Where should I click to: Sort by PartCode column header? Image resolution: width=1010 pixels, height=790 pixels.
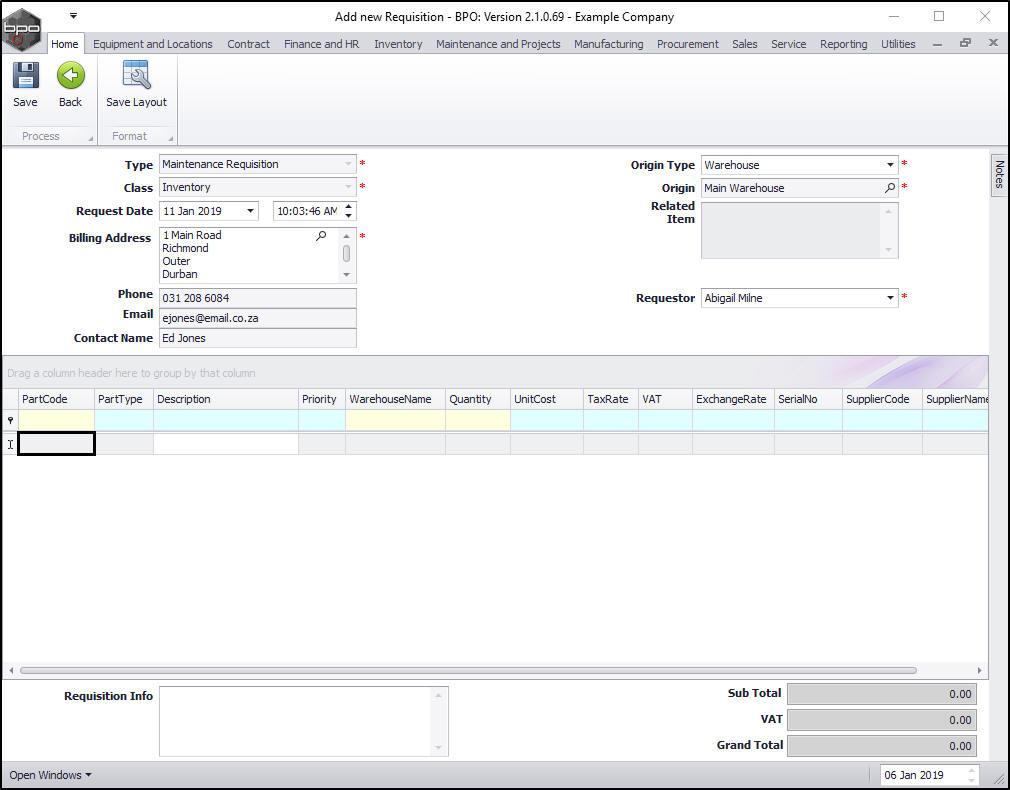click(x=56, y=399)
